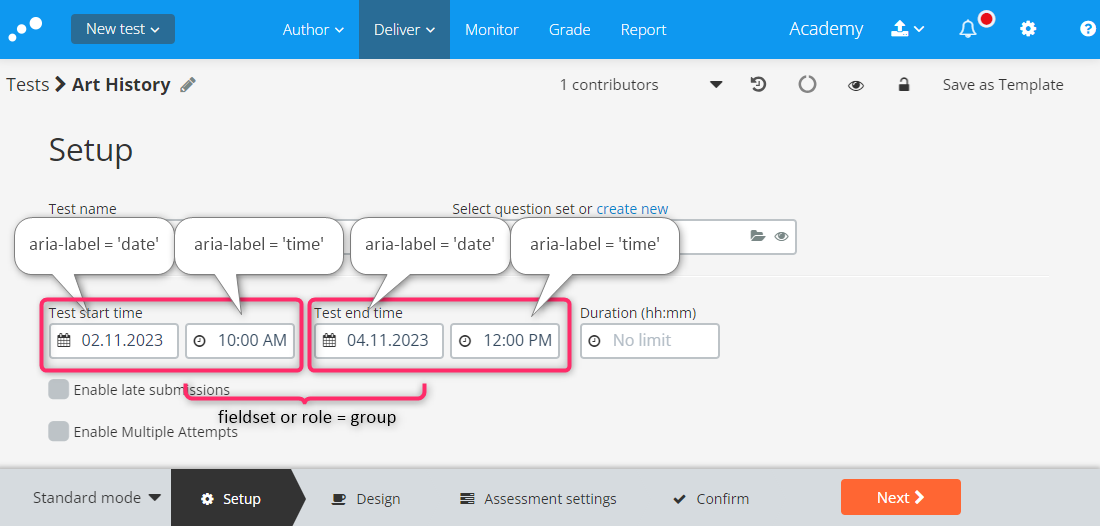
Task: Open the Author menu
Action: [x=313, y=29]
